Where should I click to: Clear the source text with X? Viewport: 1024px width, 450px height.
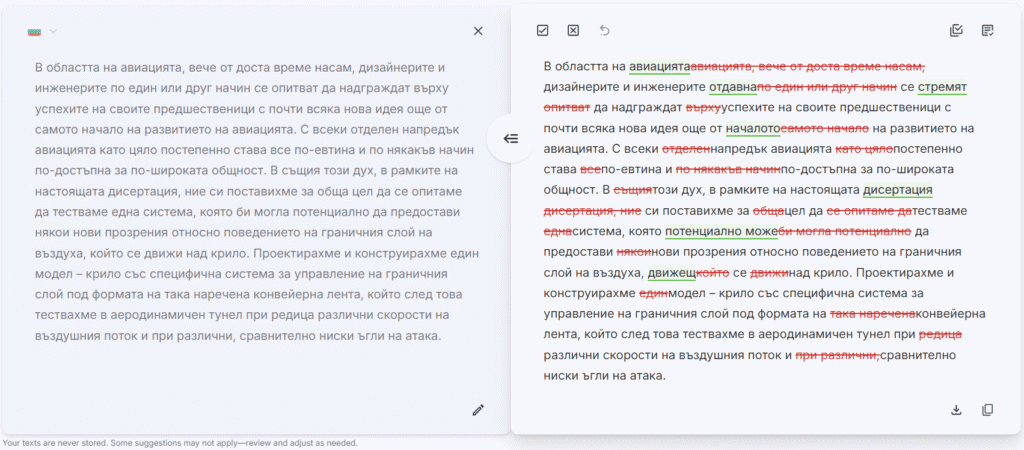click(x=478, y=31)
